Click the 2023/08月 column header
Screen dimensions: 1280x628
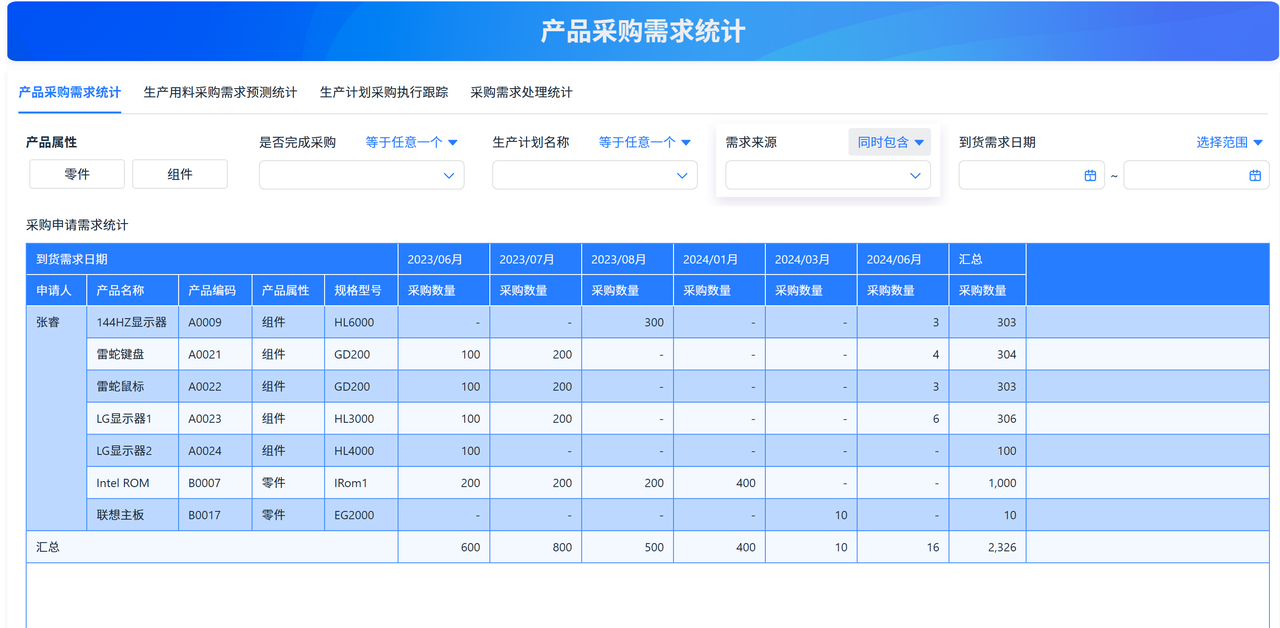coord(628,259)
